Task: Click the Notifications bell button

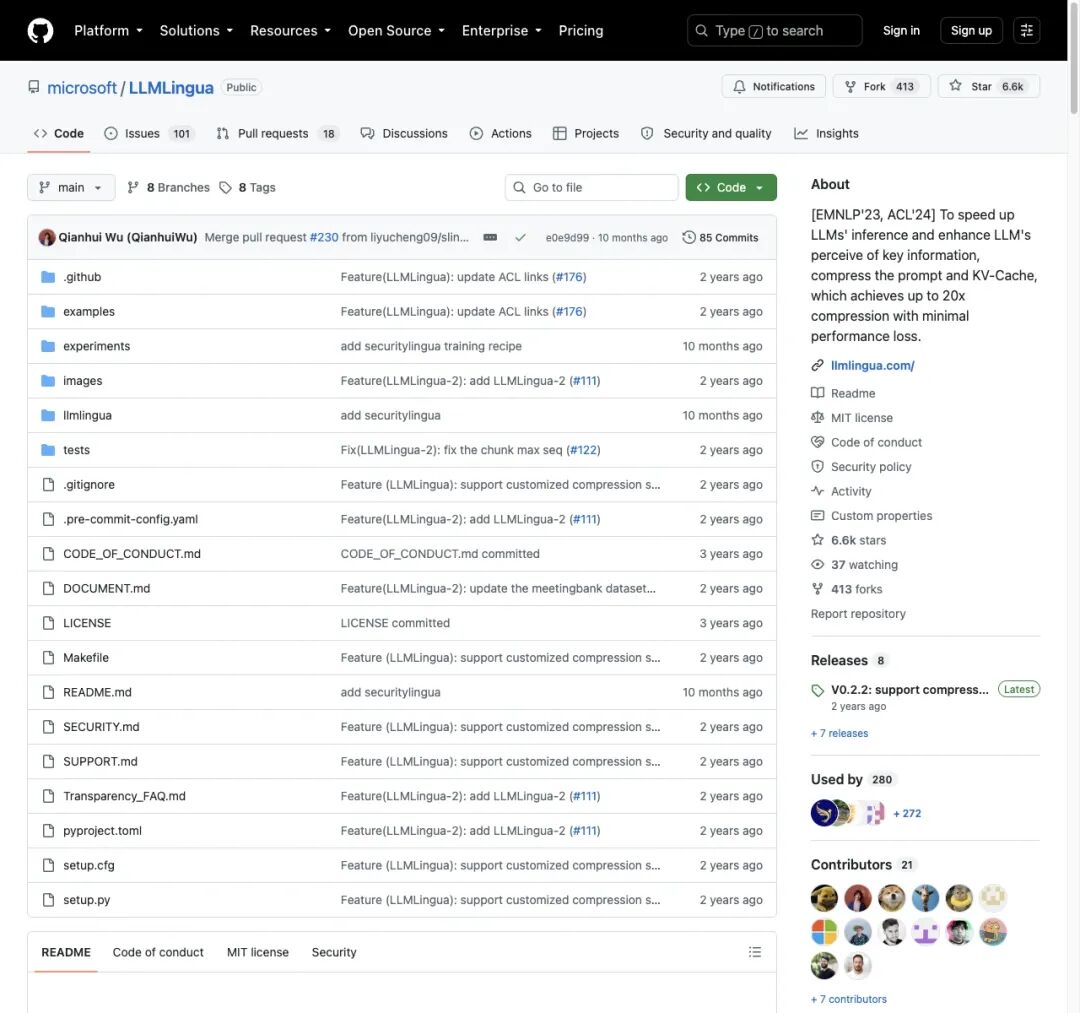Action: [773, 86]
